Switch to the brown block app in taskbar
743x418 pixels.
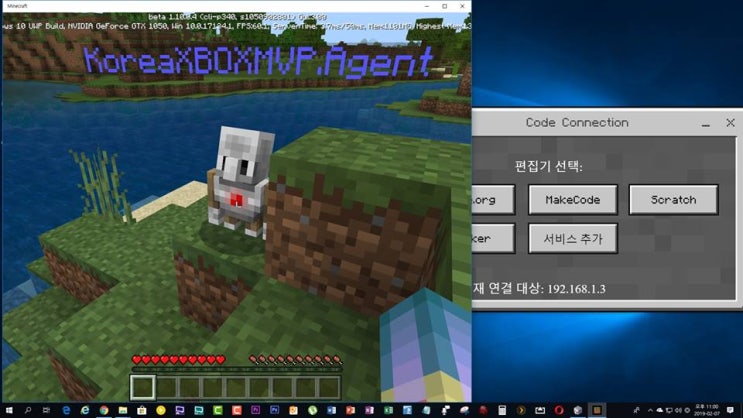pos(597,410)
